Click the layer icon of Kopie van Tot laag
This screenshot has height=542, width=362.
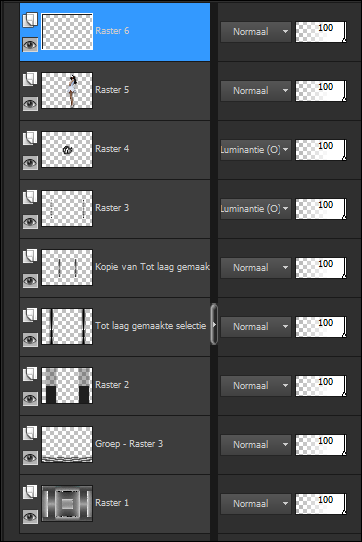(x=30, y=256)
